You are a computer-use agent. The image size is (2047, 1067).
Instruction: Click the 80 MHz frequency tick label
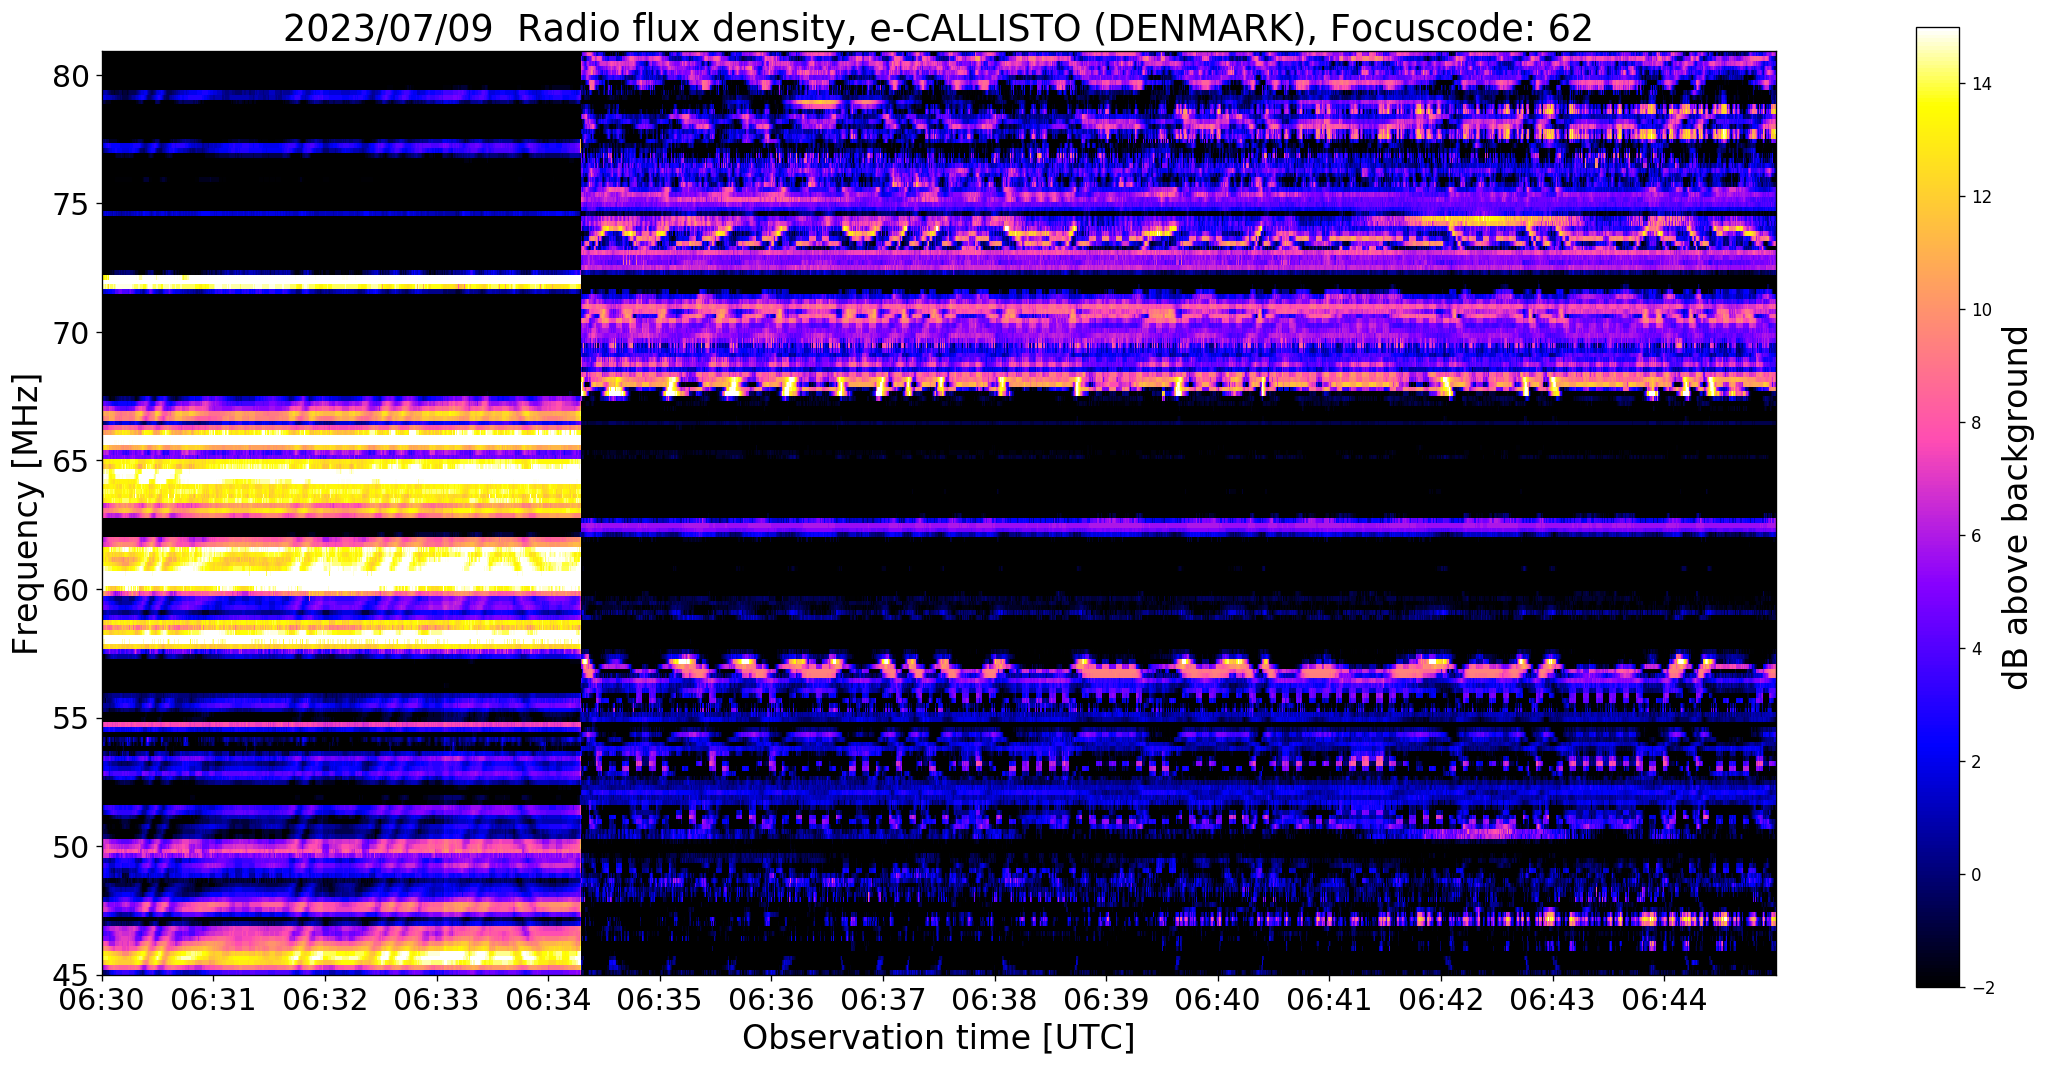(x=71, y=76)
